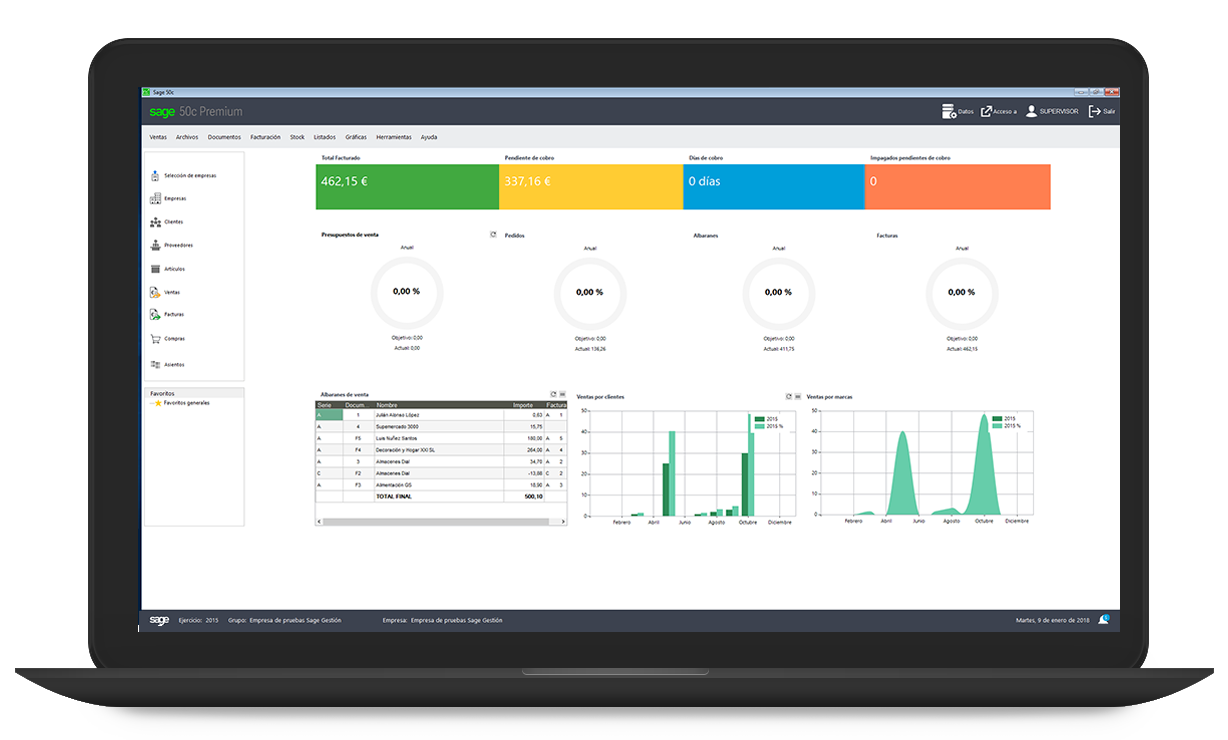The image size is (1228, 740).
Task: Toggle the Albaranes de venta widget options
Action: coord(561,393)
